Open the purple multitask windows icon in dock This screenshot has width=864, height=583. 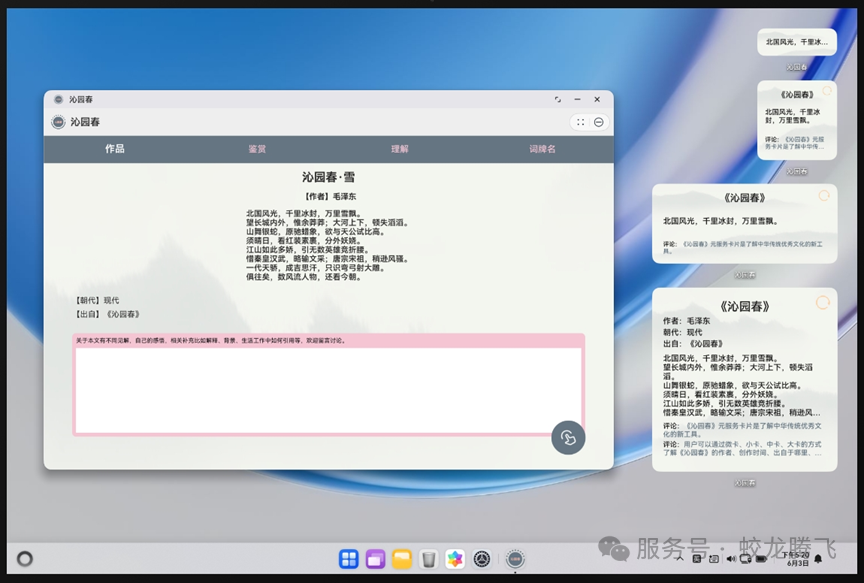tap(375, 559)
